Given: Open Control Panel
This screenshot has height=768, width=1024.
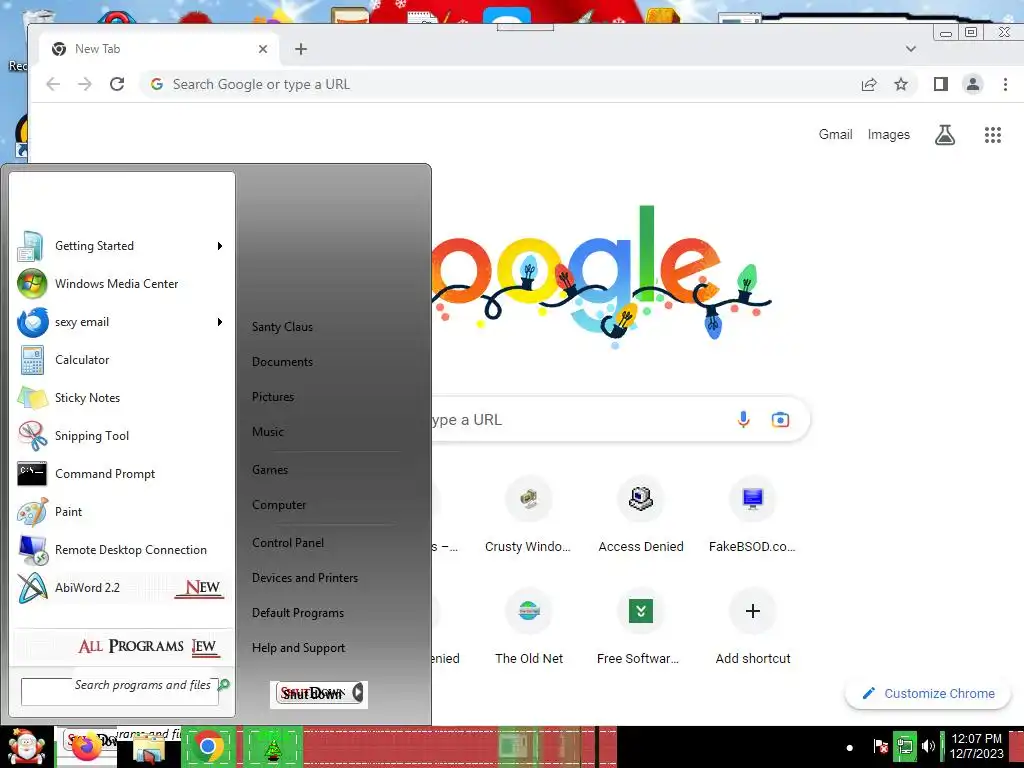Looking at the screenshot, I should [288, 543].
